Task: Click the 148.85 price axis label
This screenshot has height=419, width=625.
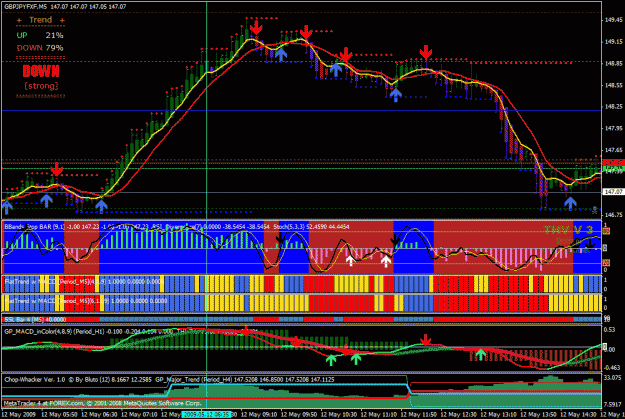Action: click(x=614, y=63)
